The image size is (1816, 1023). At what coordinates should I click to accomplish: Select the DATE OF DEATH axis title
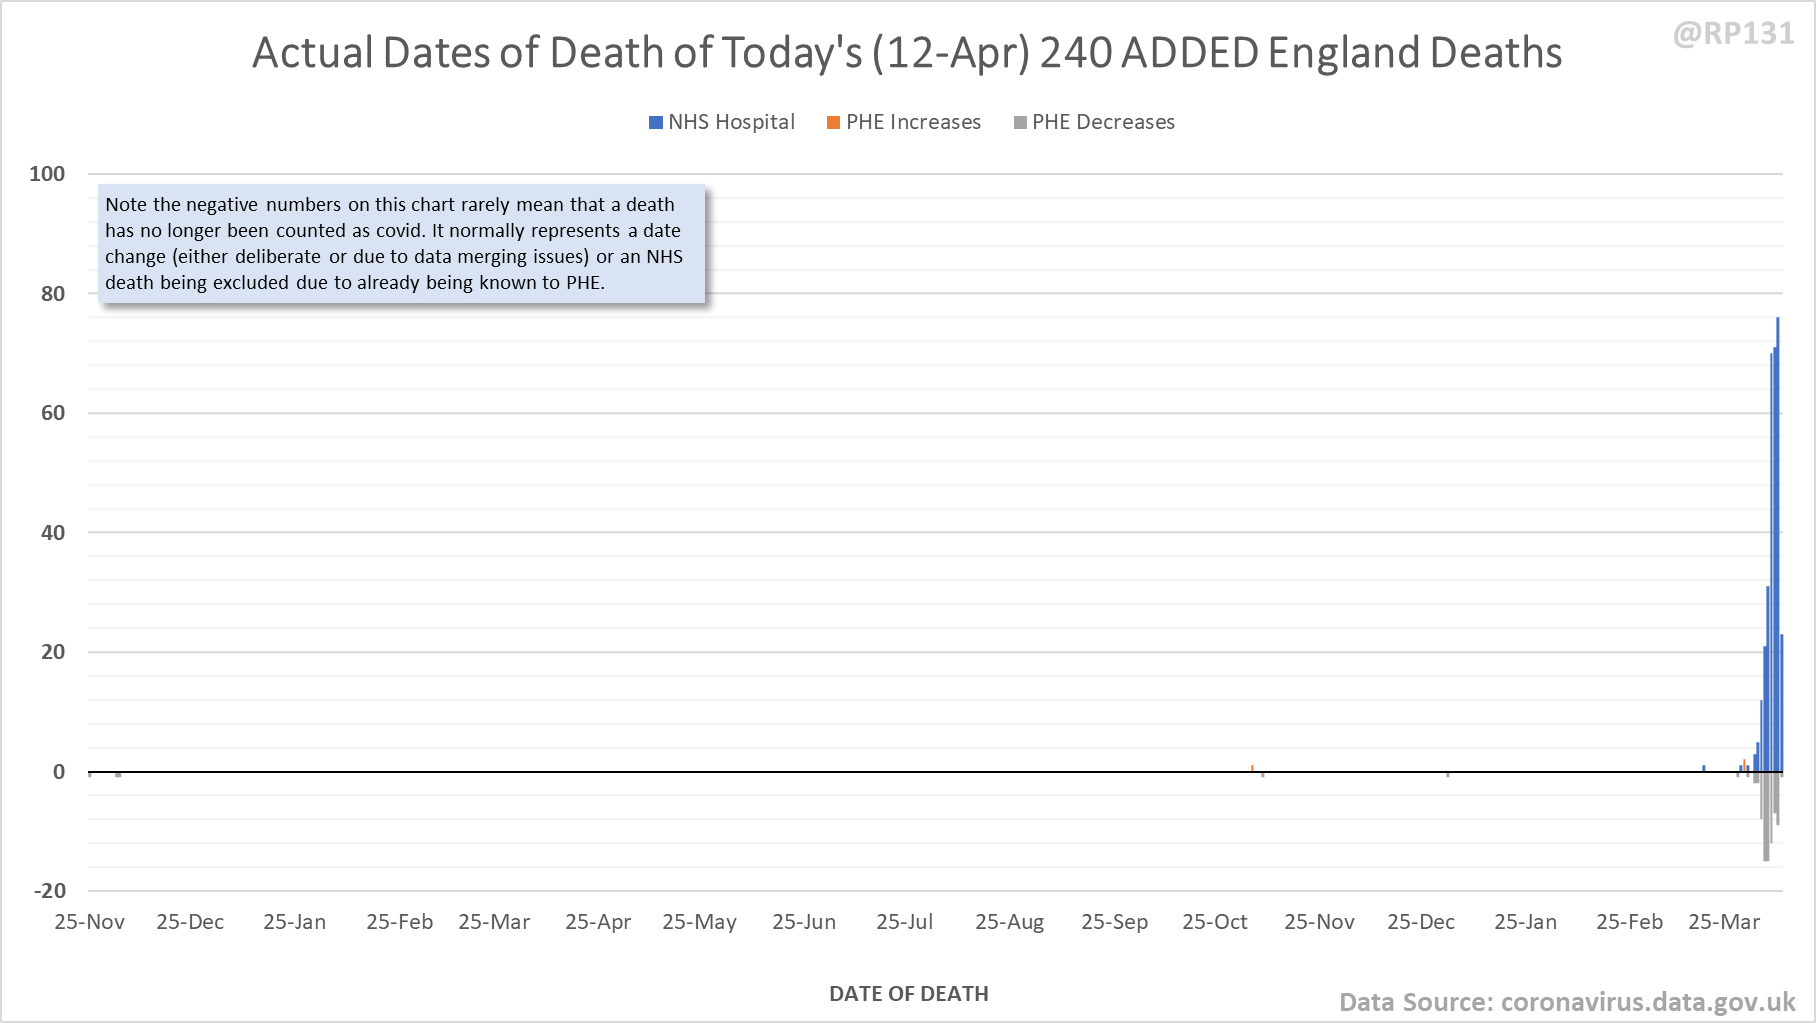pyautogui.click(x=908, y=993)
